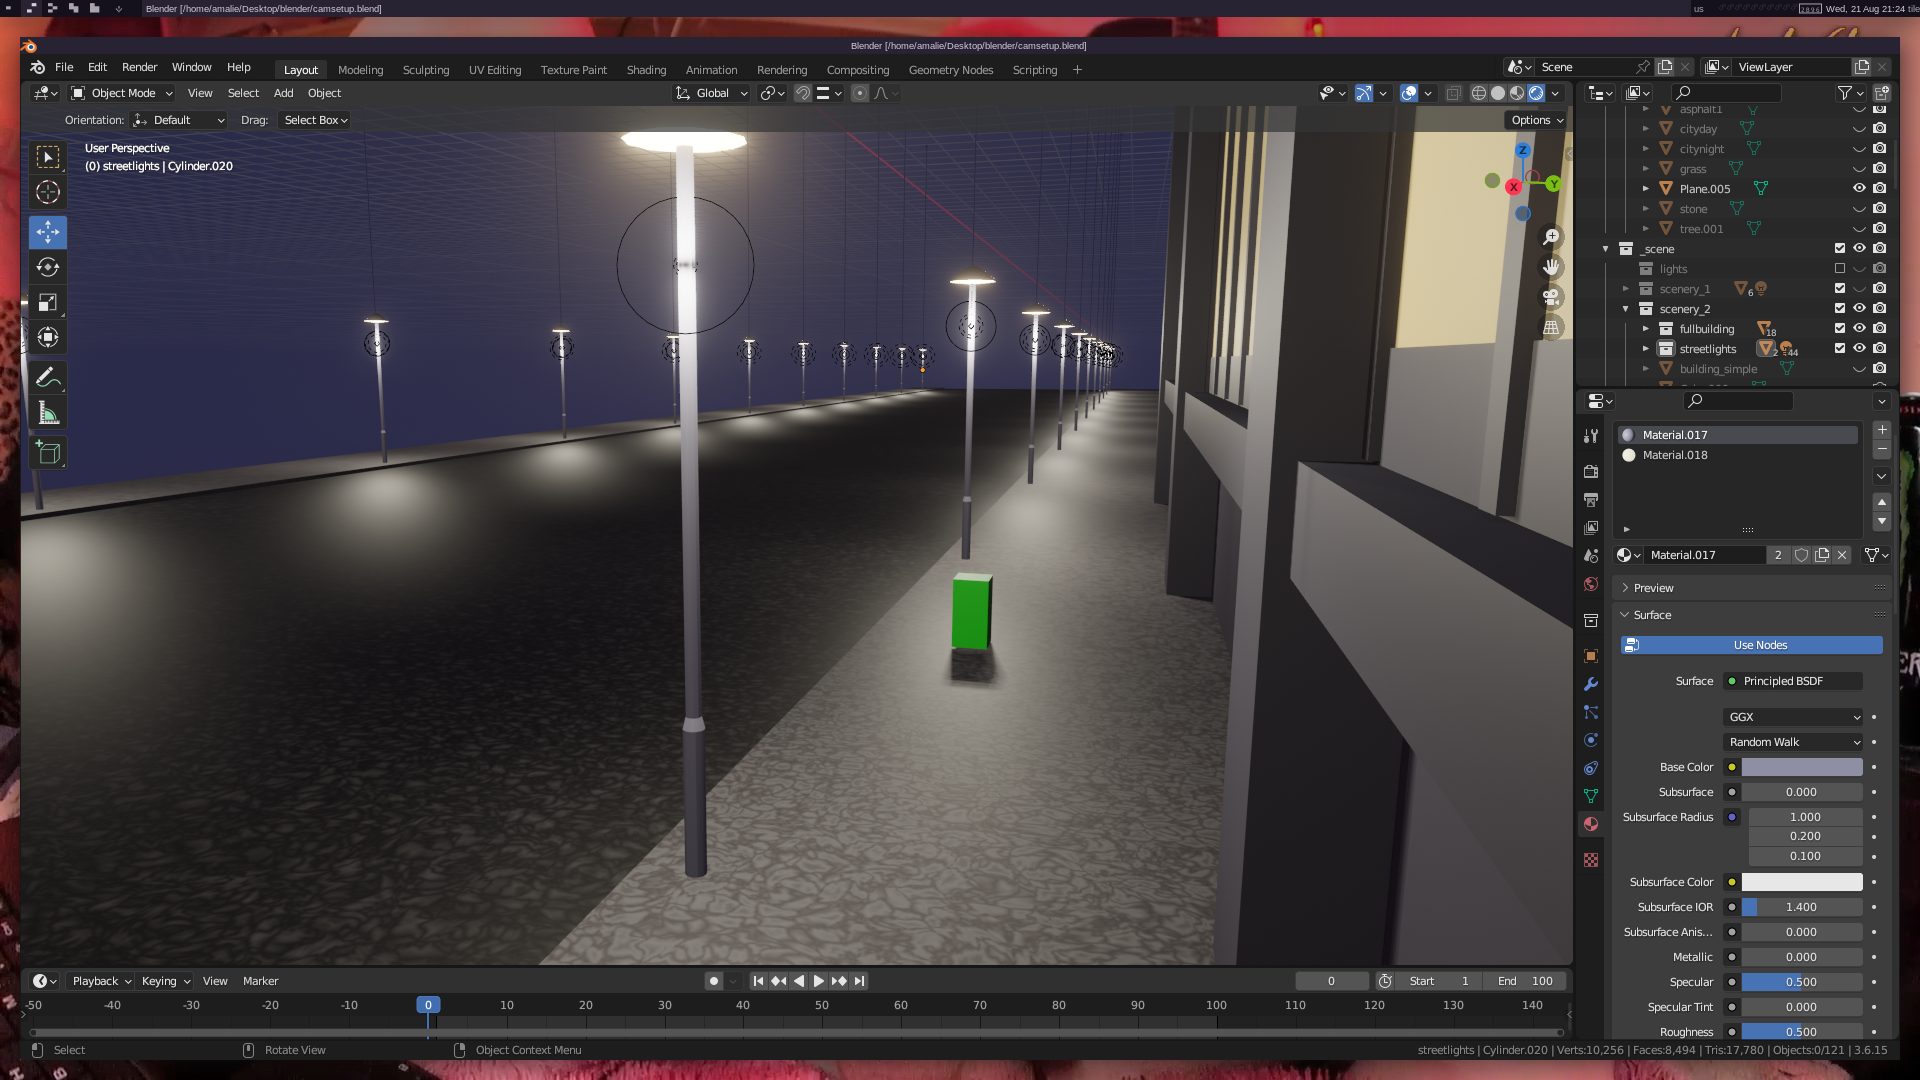Select the Move tool in toolbar

tap(47, 232)
